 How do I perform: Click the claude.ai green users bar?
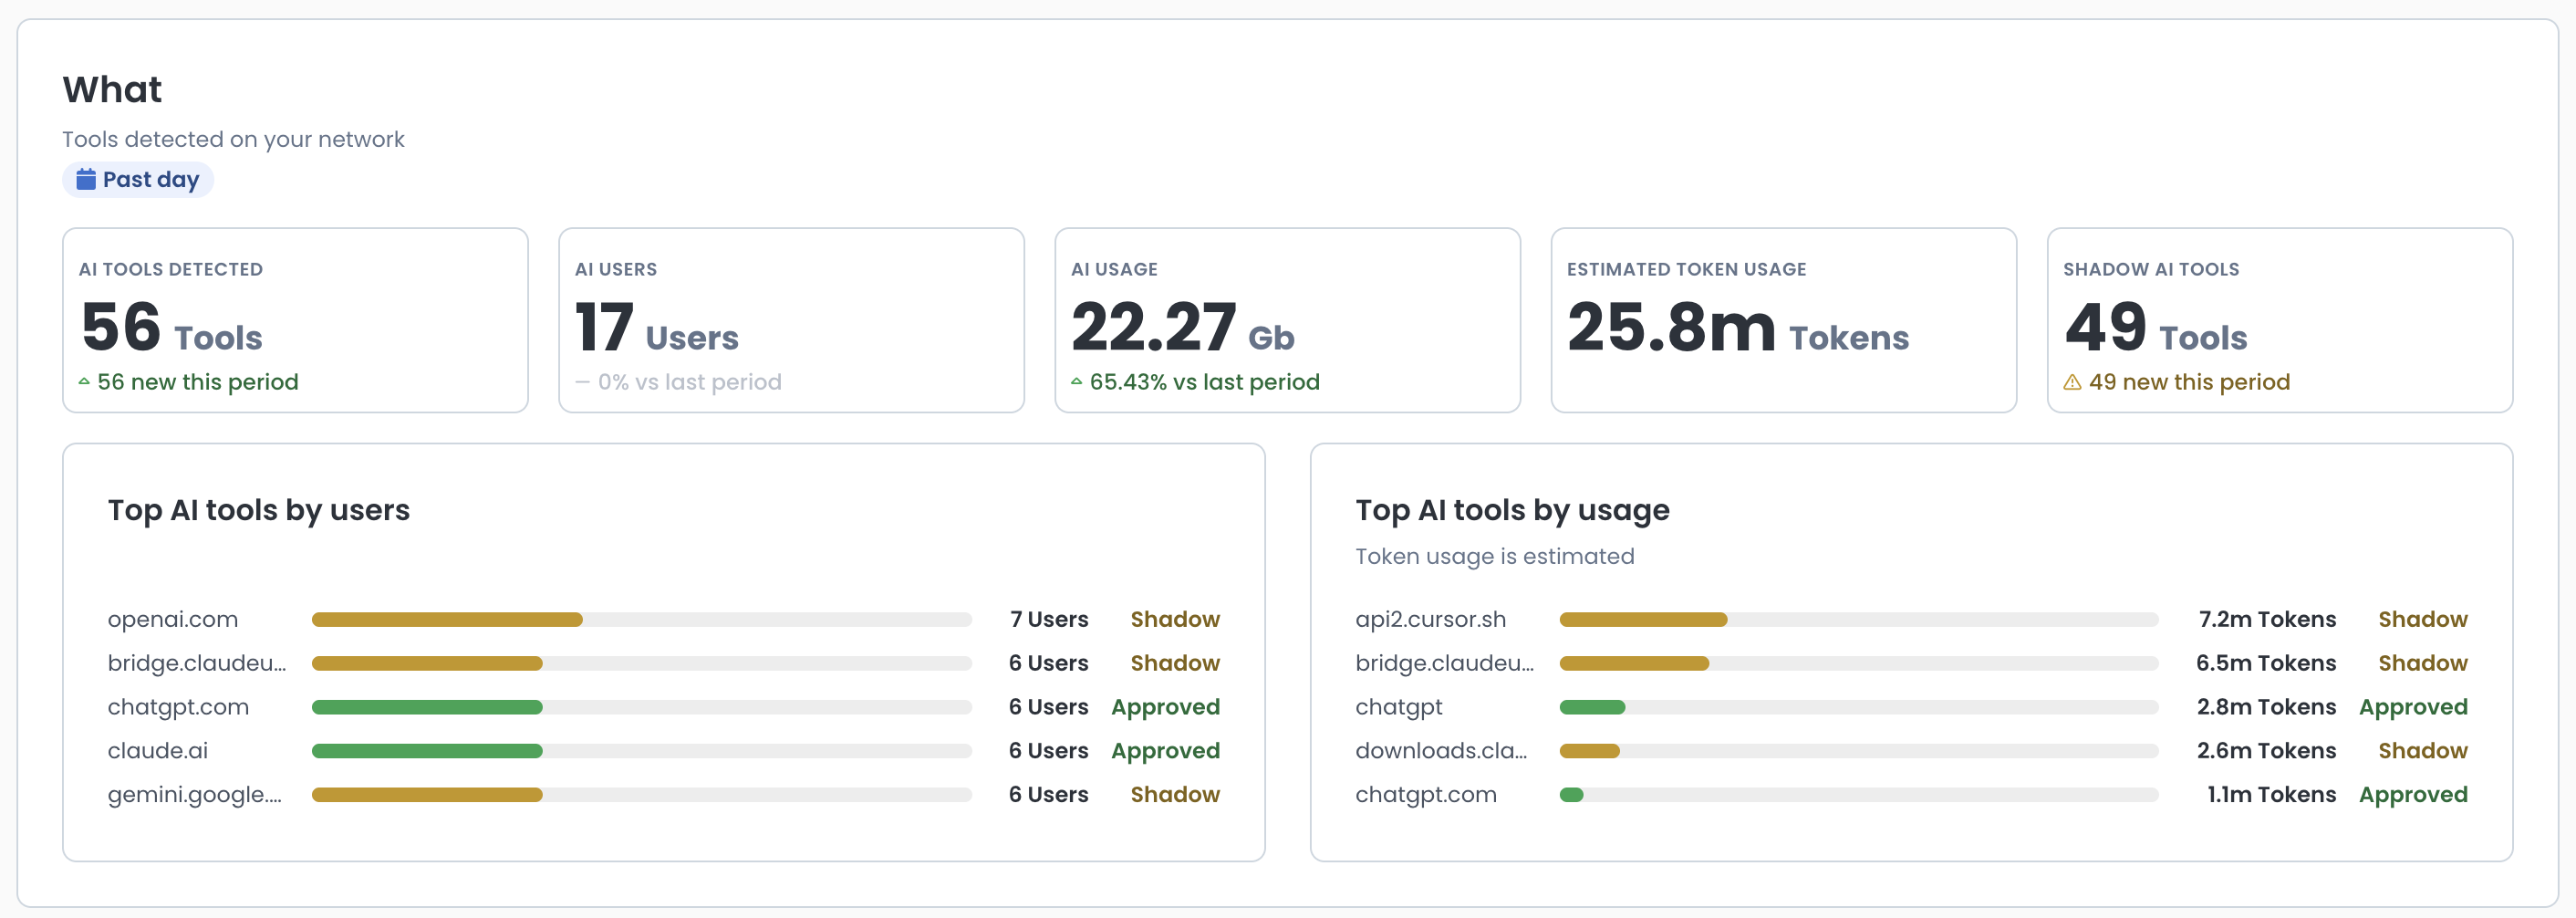(x=427, y=751)
